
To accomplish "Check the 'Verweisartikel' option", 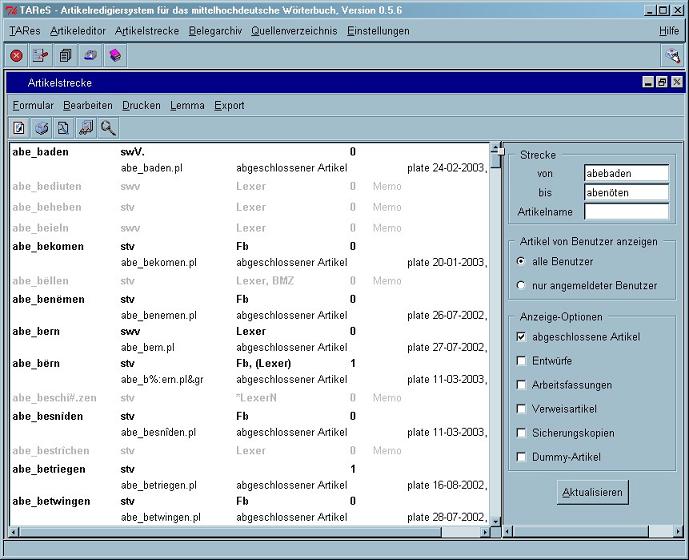I will click(x=521, y=409).
